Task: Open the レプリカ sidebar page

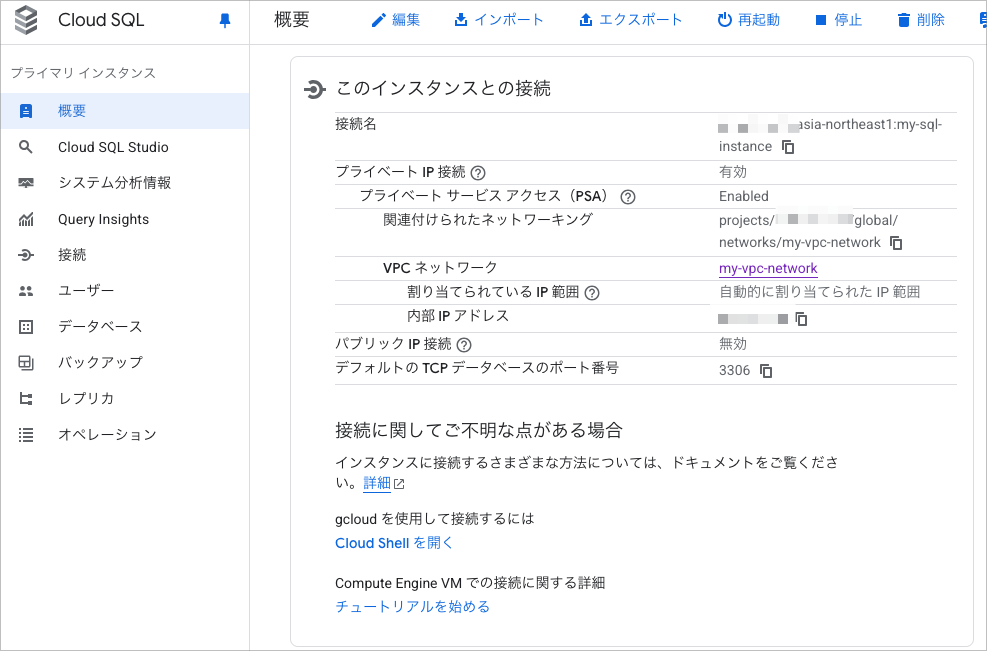Action: (x=125, y=399)
